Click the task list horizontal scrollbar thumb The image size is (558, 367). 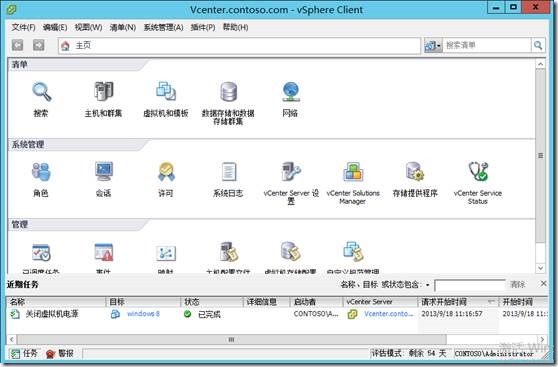click(x=231, y=340)
